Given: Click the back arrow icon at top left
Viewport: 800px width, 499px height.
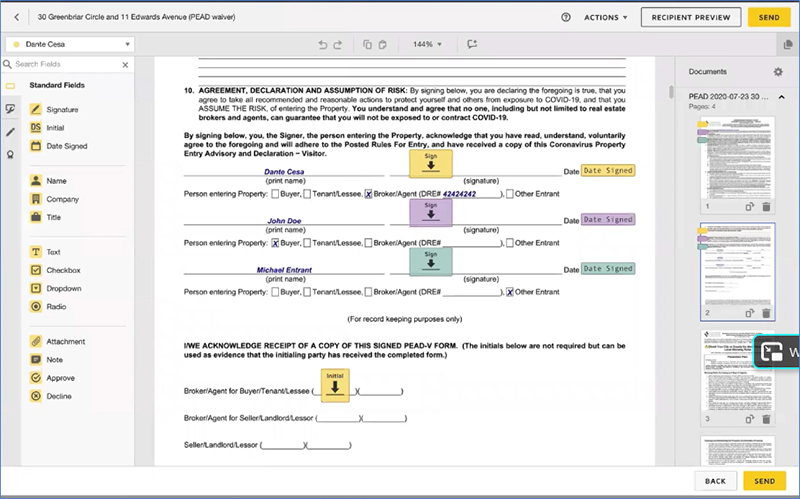Looking at the screenshot, I should click(x=16, y=17).
